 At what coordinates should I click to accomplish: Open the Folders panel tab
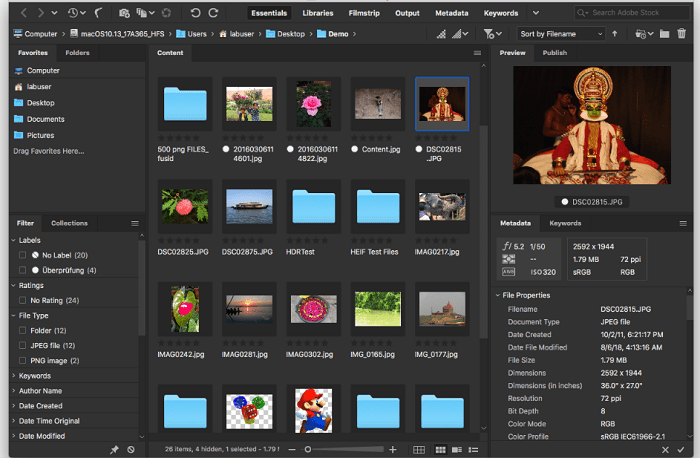(x=77, y=53)
